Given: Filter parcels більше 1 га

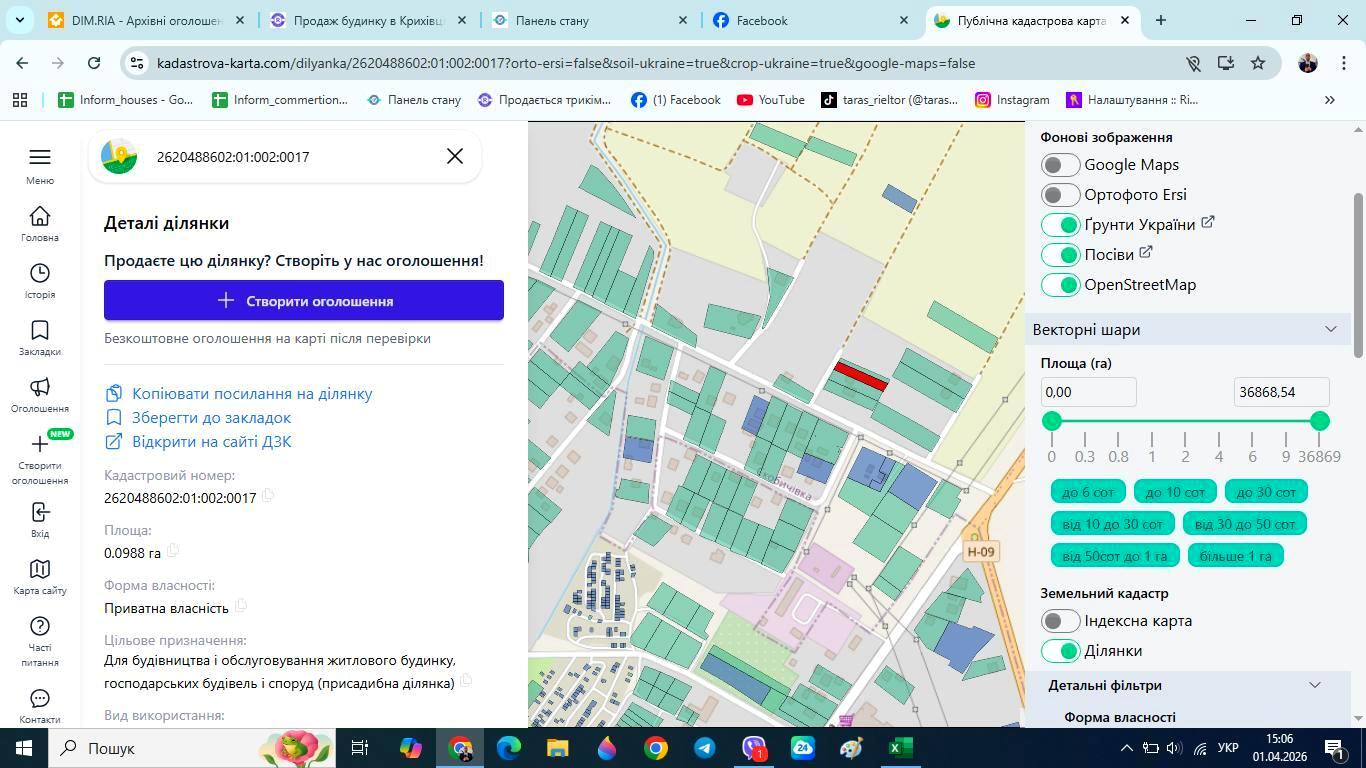Looking at the screenshot, I should click(x=1235, y=555).
